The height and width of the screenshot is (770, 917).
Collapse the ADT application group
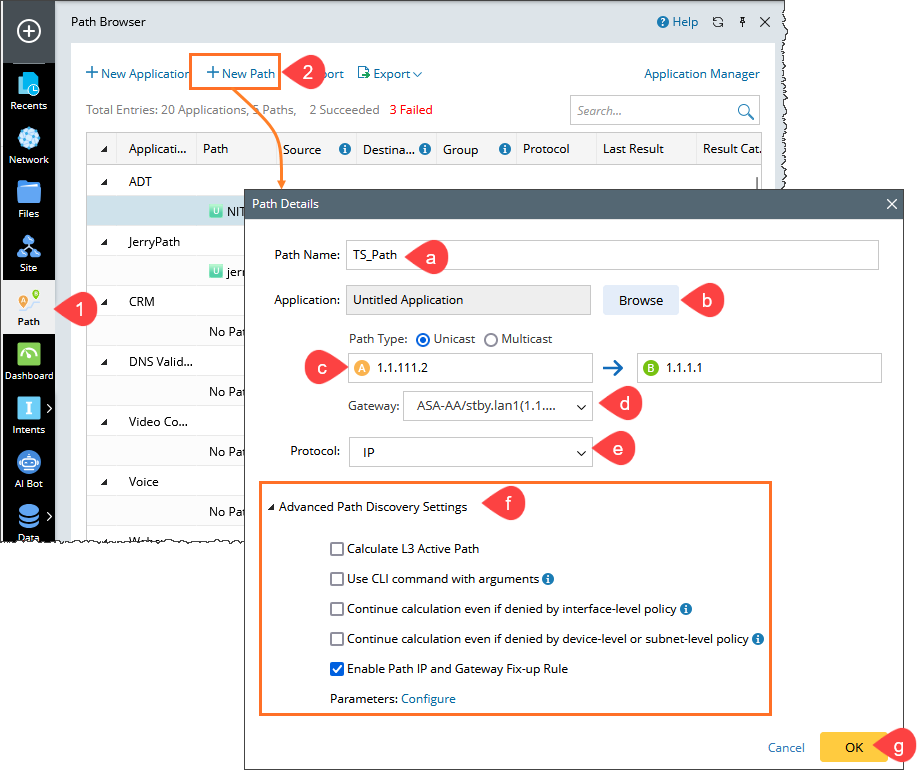[x=104, y=182]
